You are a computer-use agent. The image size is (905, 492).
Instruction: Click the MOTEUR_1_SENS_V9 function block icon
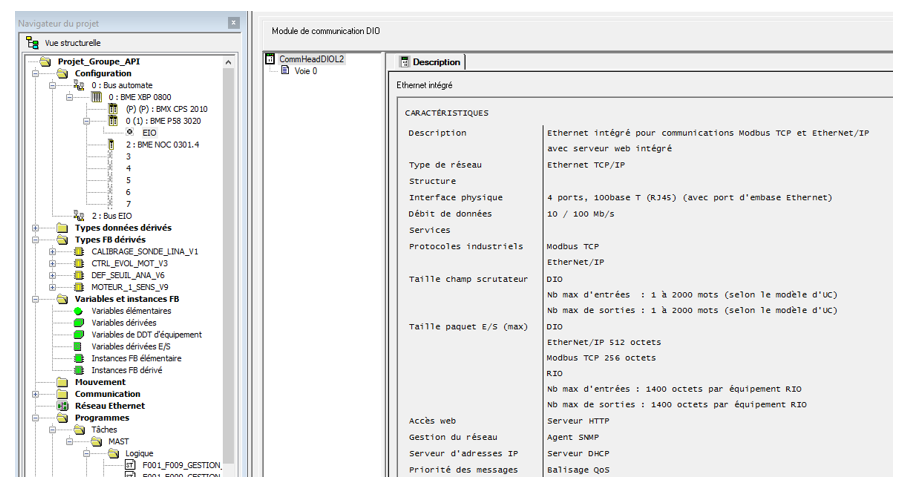point(79,287)
